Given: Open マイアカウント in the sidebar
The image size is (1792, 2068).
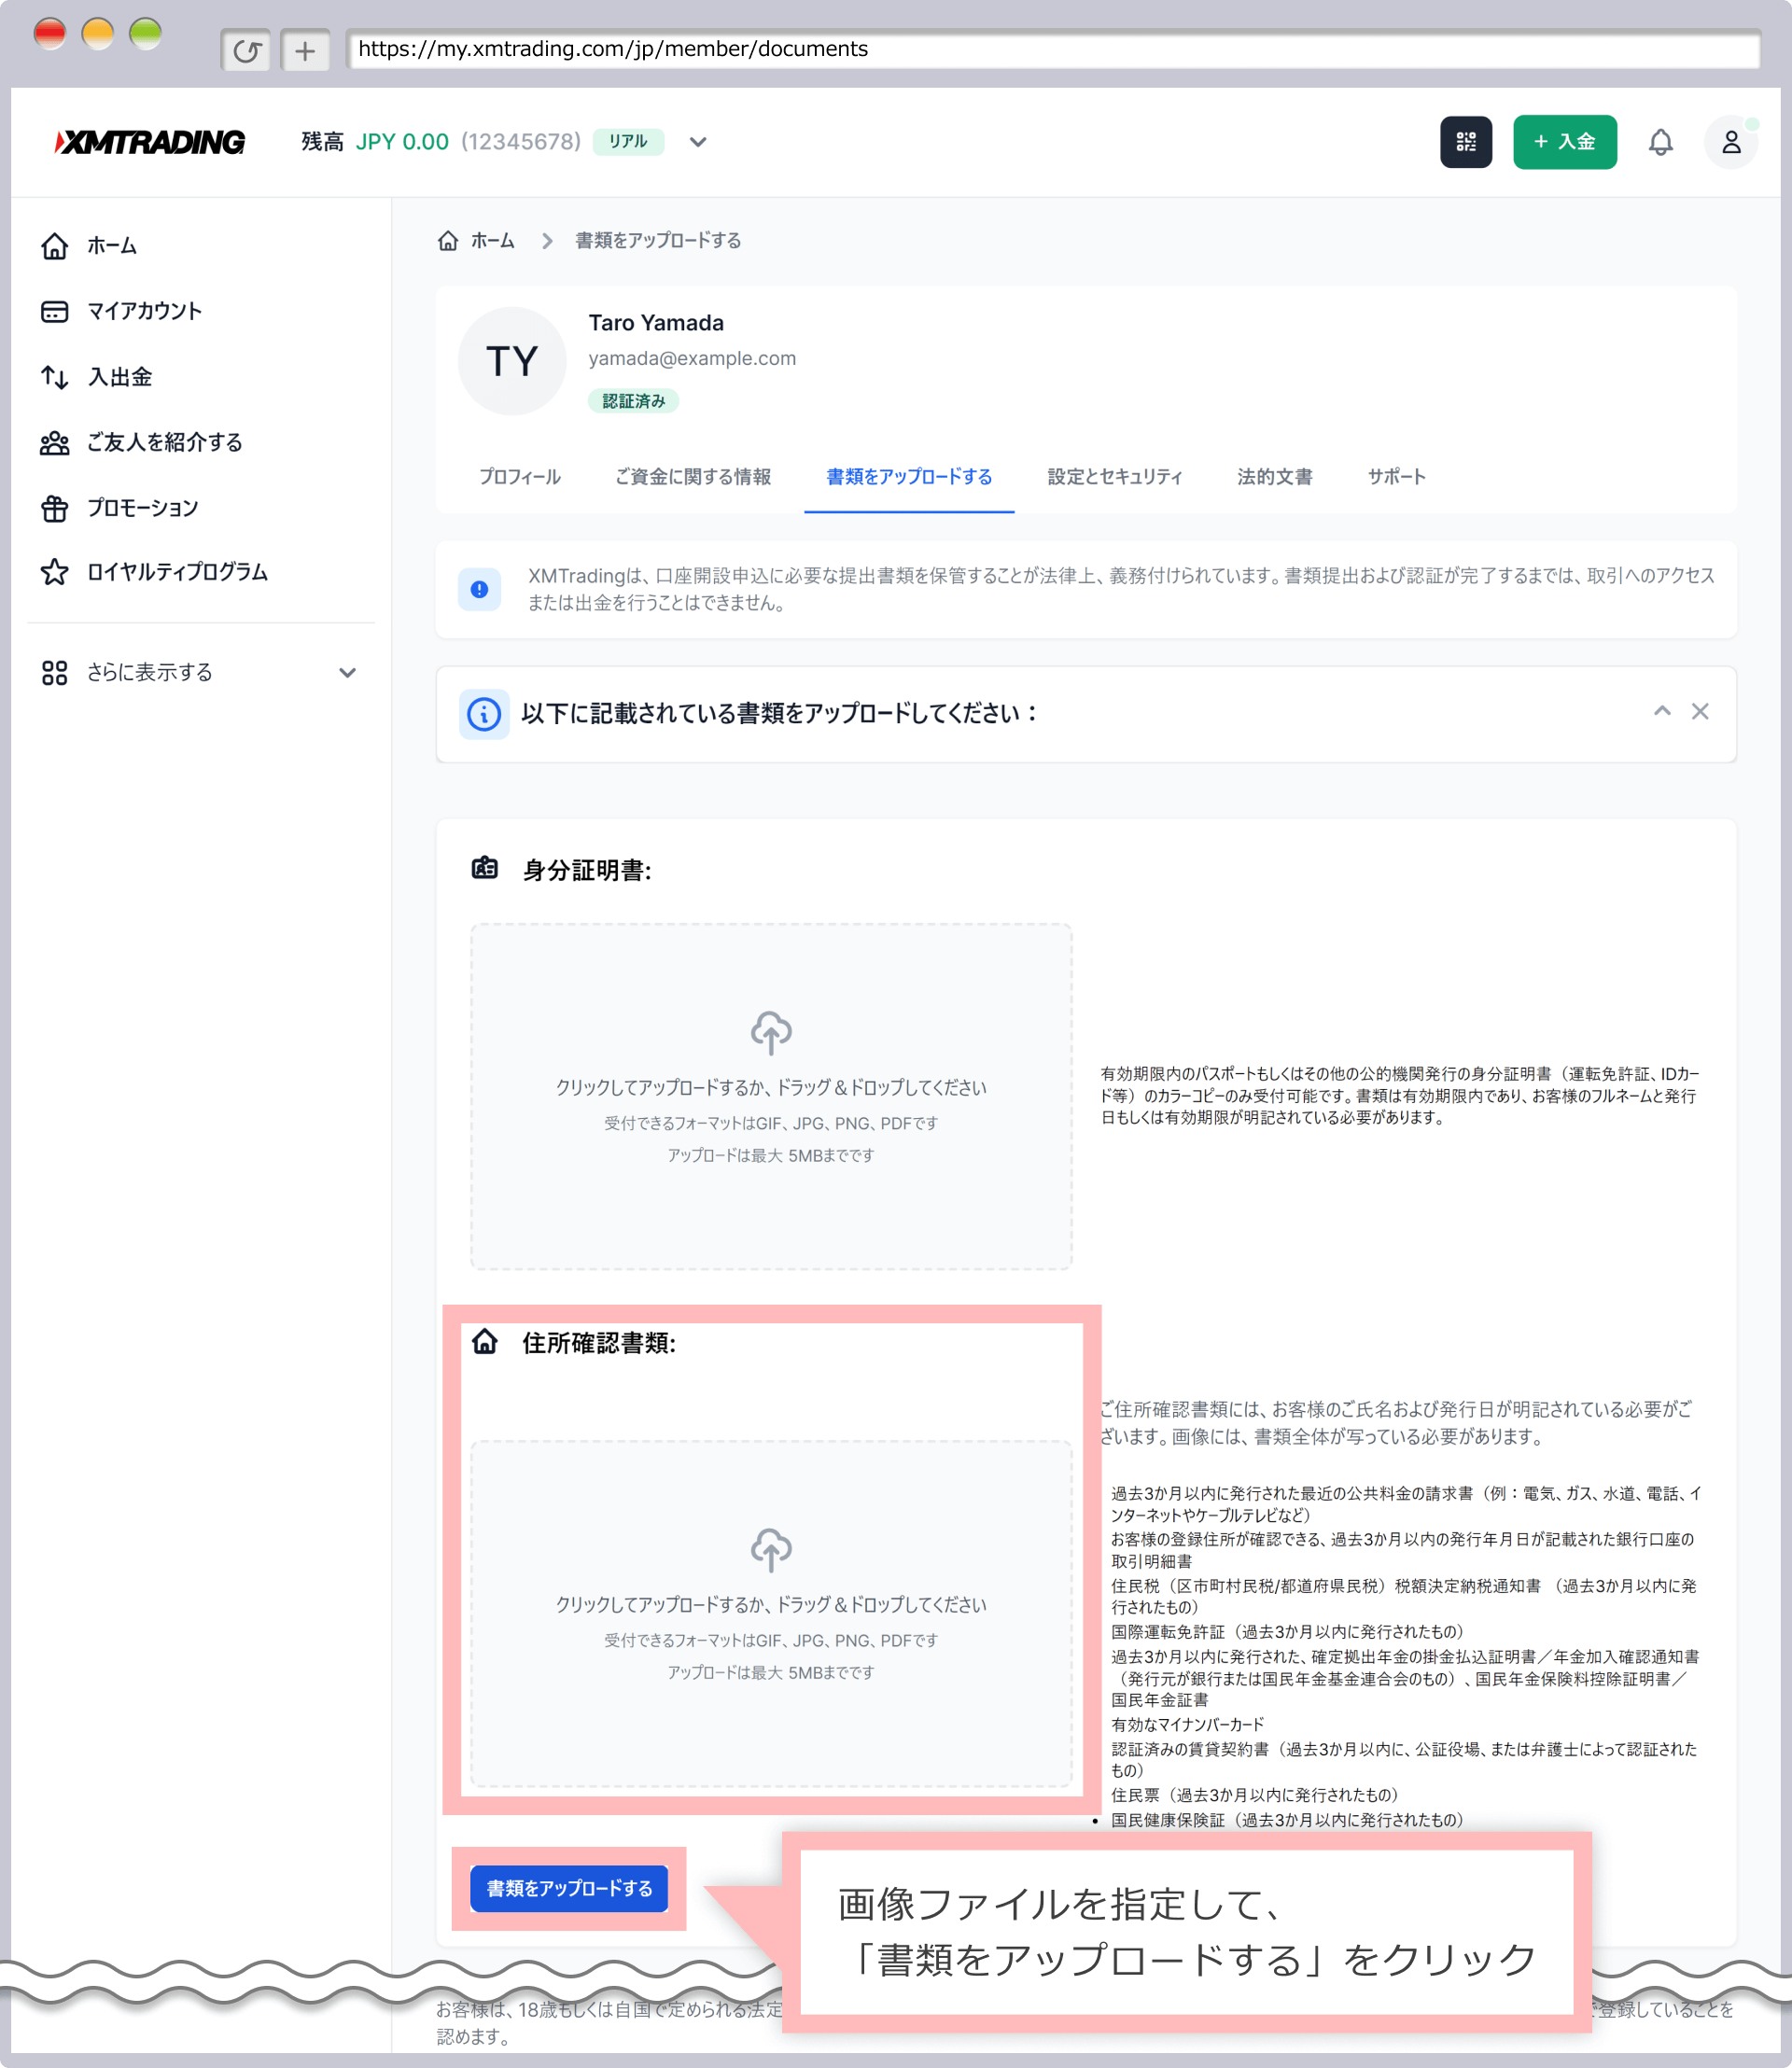Looking at the screenshot, I should click(144, 311).
